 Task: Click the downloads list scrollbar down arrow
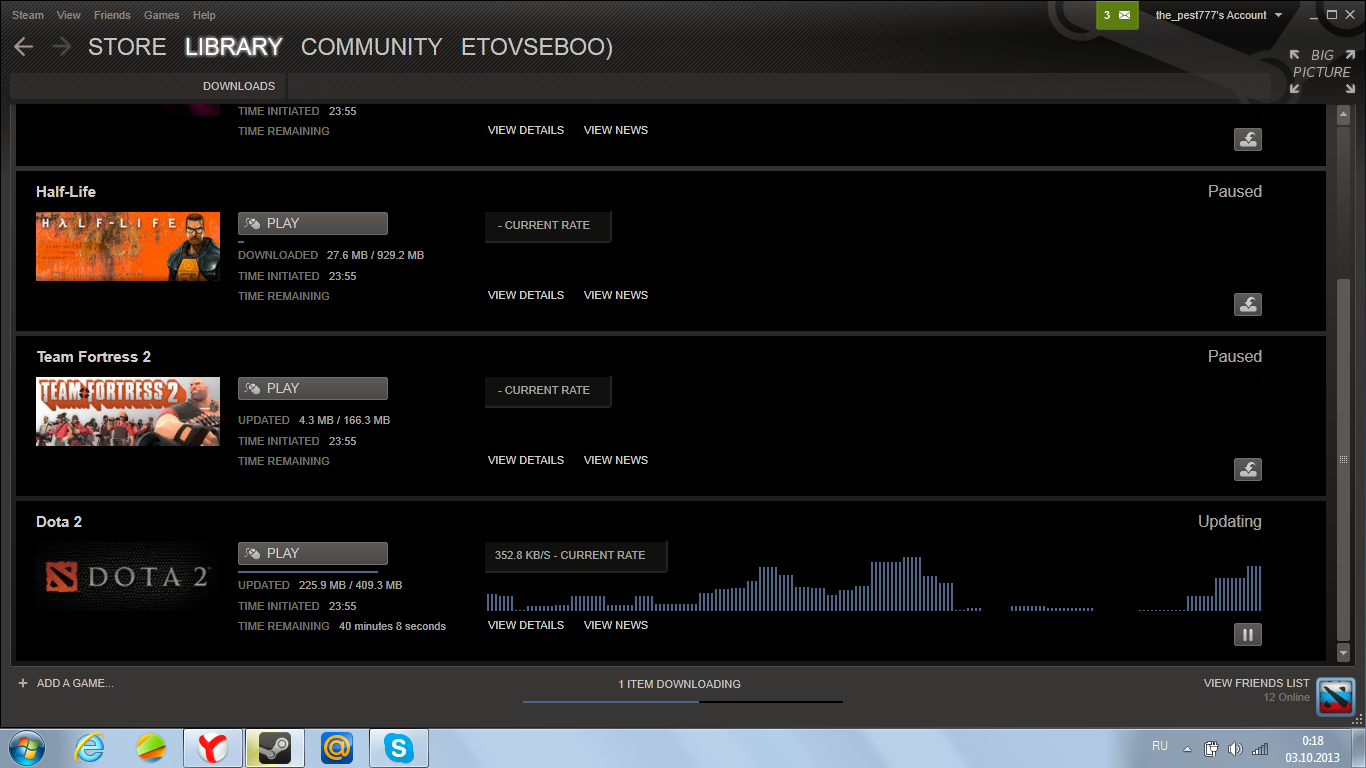coord(1344,652)
